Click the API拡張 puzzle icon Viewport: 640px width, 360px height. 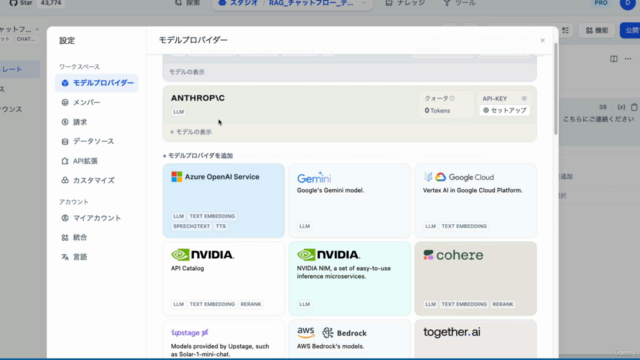(x=65, y=161)
